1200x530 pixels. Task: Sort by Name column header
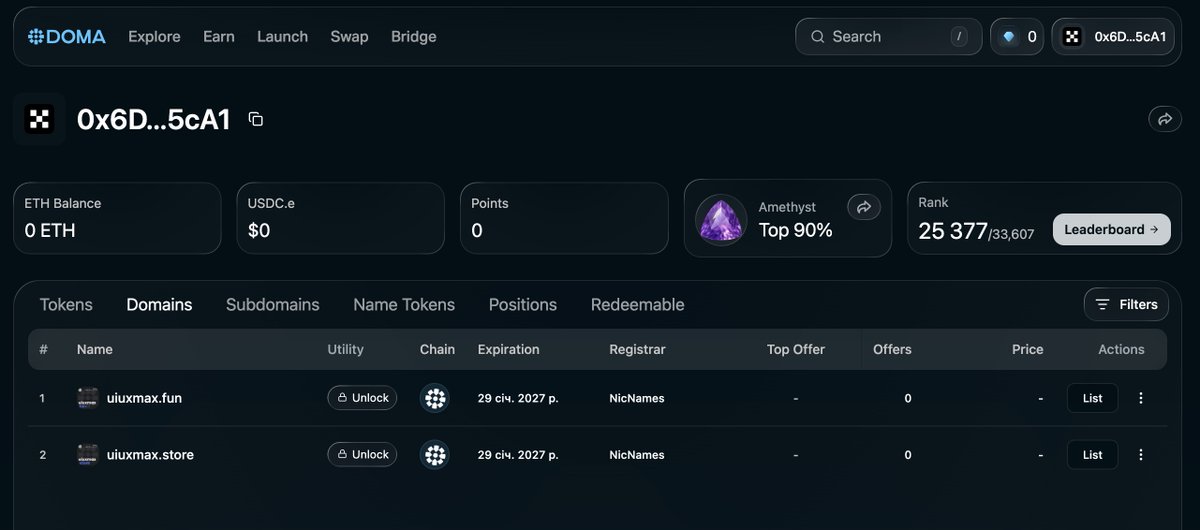coord(95,350)
